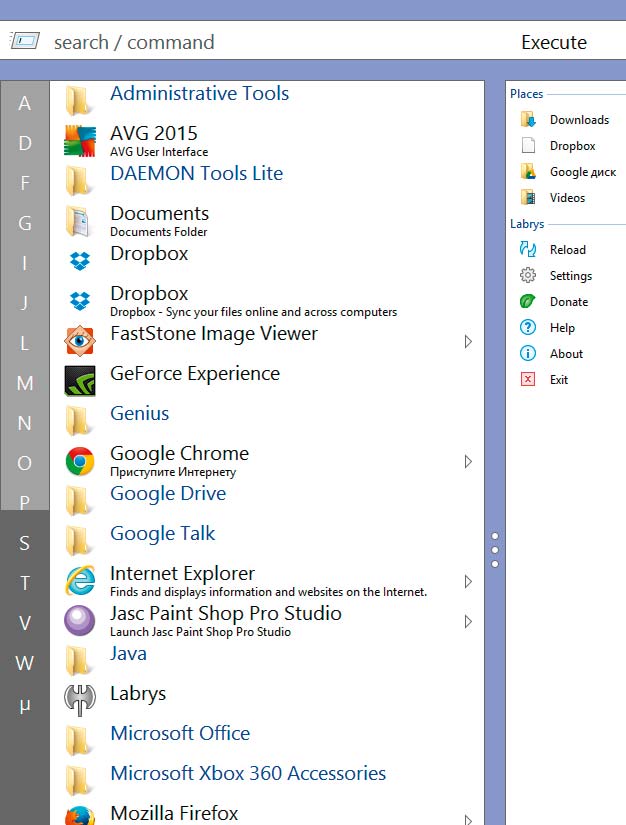Click the About info icon
626x825 pixels.
(528, 353)
